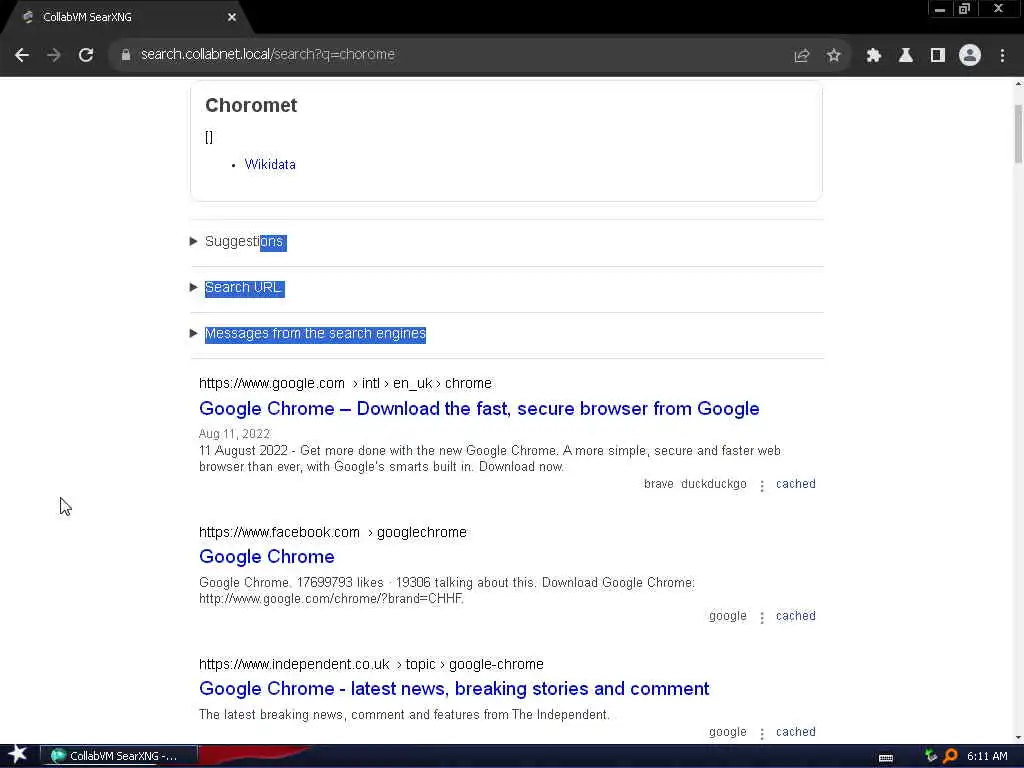Open the Independent Google Chrome news result
Image resolution: width=1024 pixels, height=768 pixels.
click(x=454, y=689)
